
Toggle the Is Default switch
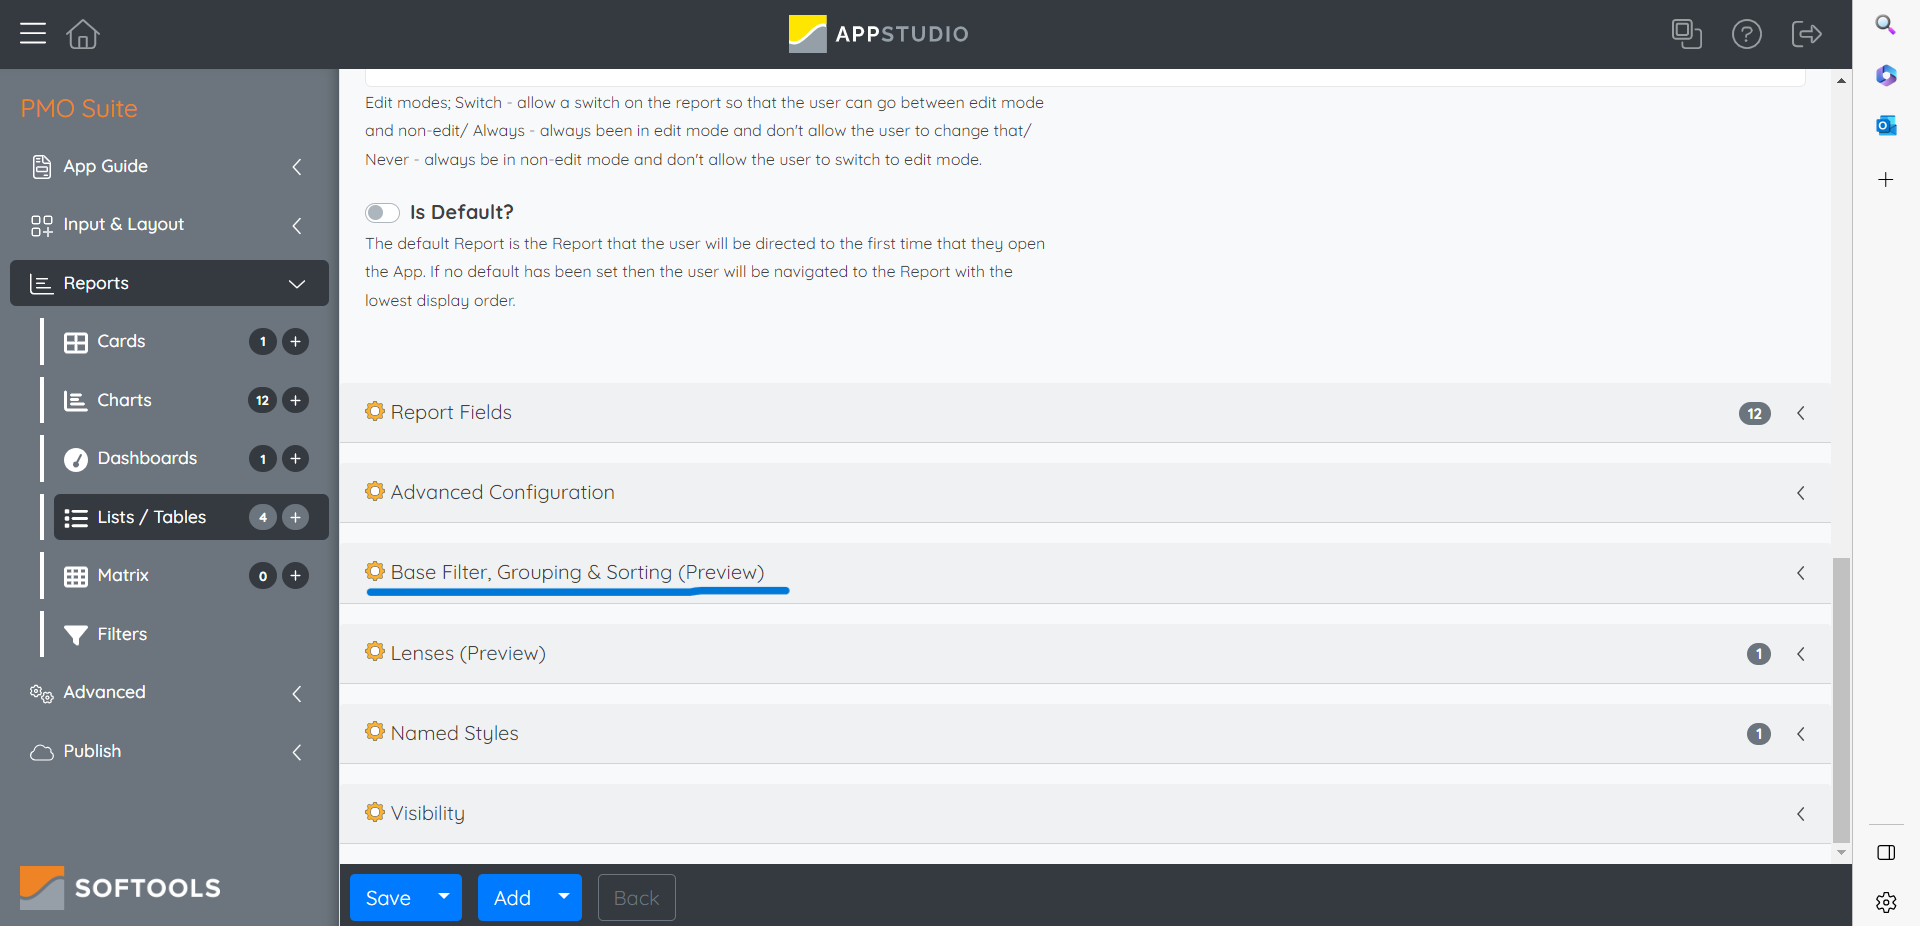pos(382,213)
